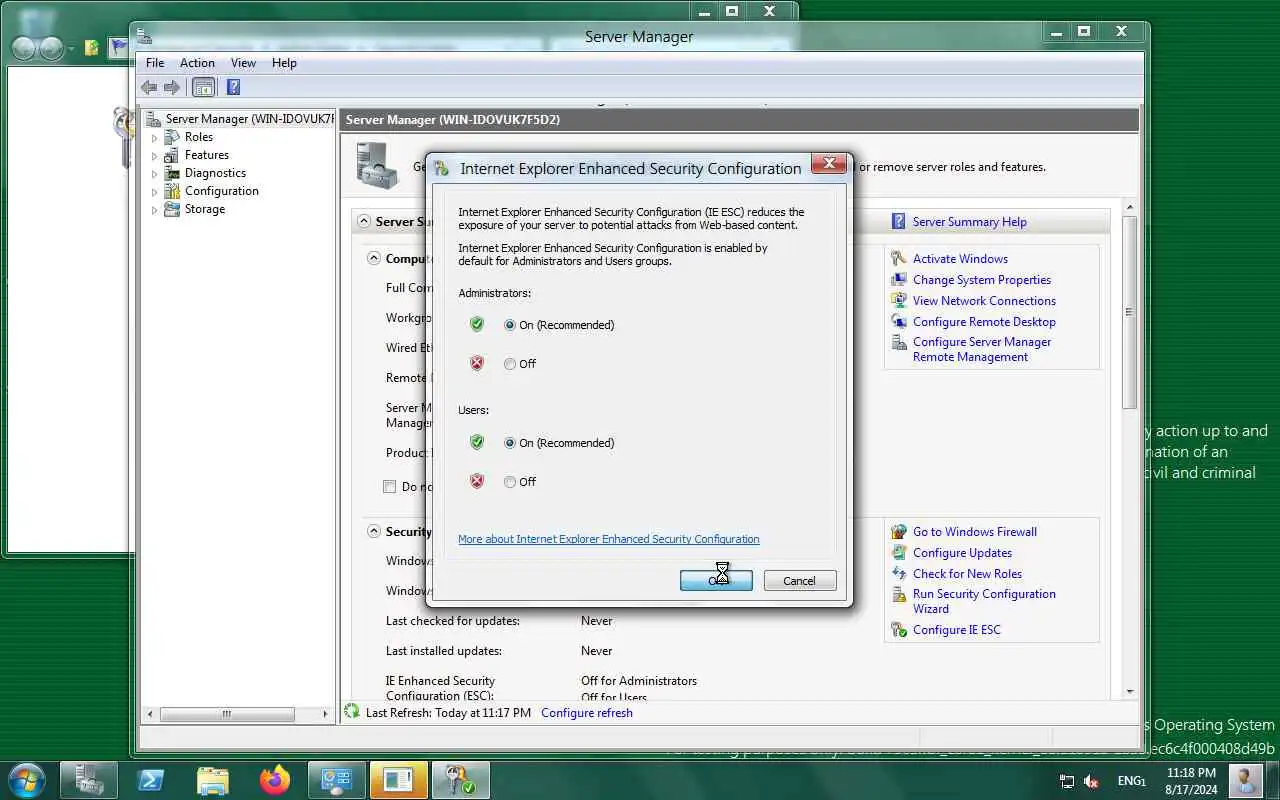Viewport: 1280px width, 800px height.
Task: Click the details pane vertical scrollbar thumb
Action: tap(1130, 312)
